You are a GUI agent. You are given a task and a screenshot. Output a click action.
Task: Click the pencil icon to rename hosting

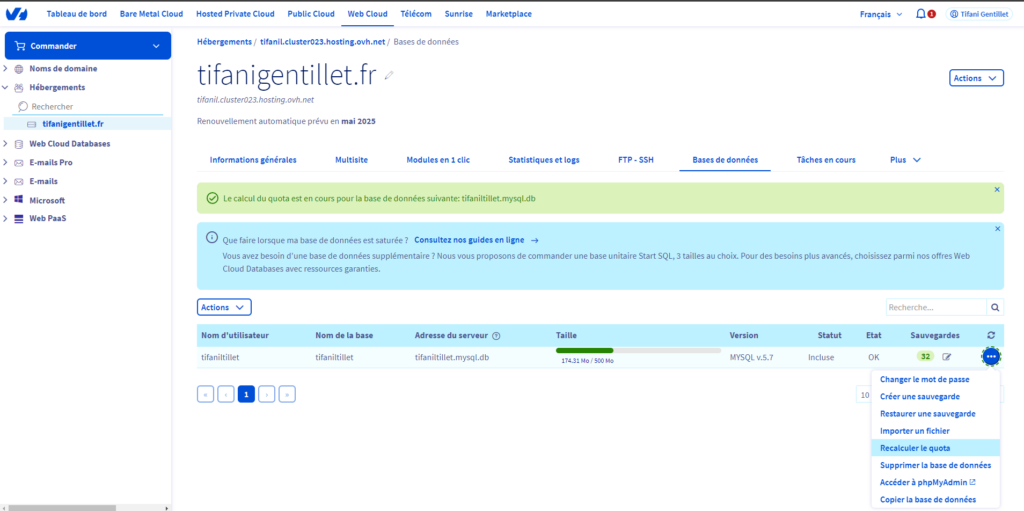point(389,75)
